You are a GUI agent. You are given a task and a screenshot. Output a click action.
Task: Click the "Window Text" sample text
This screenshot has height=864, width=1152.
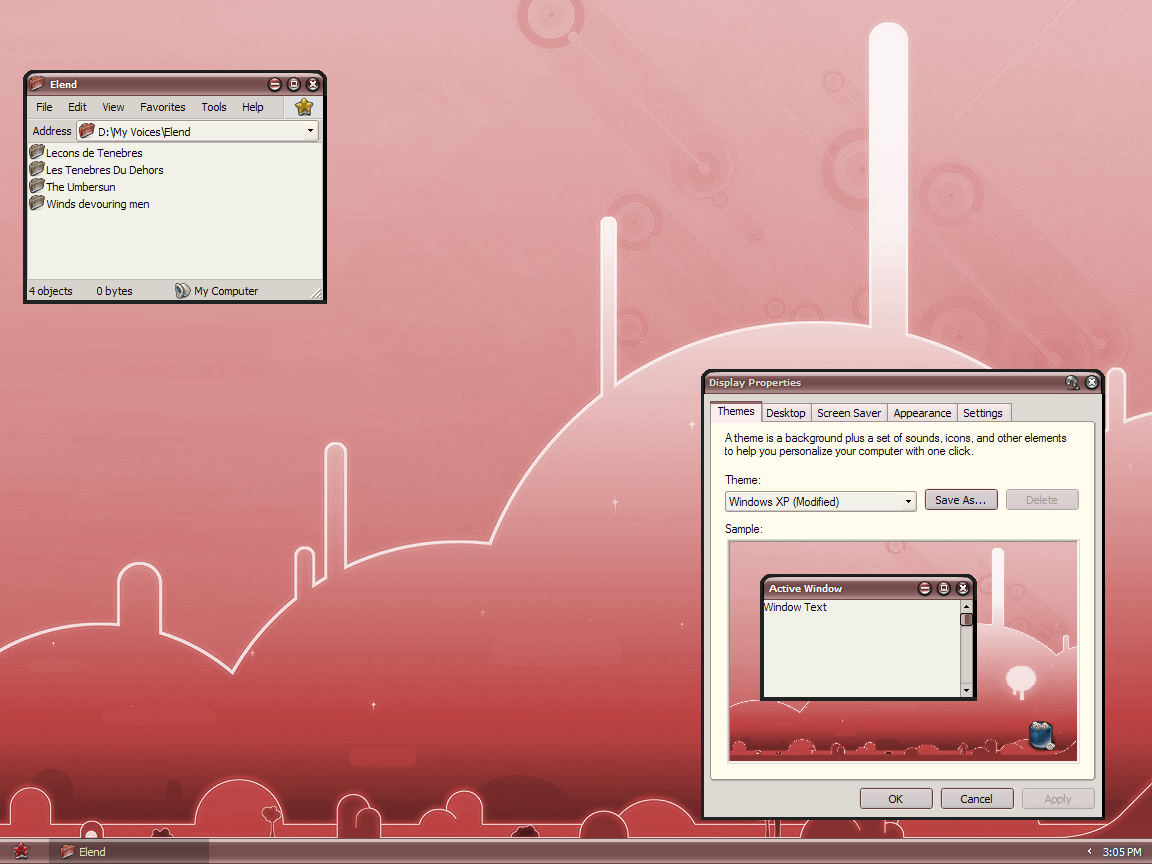click(x=796, y=608)
